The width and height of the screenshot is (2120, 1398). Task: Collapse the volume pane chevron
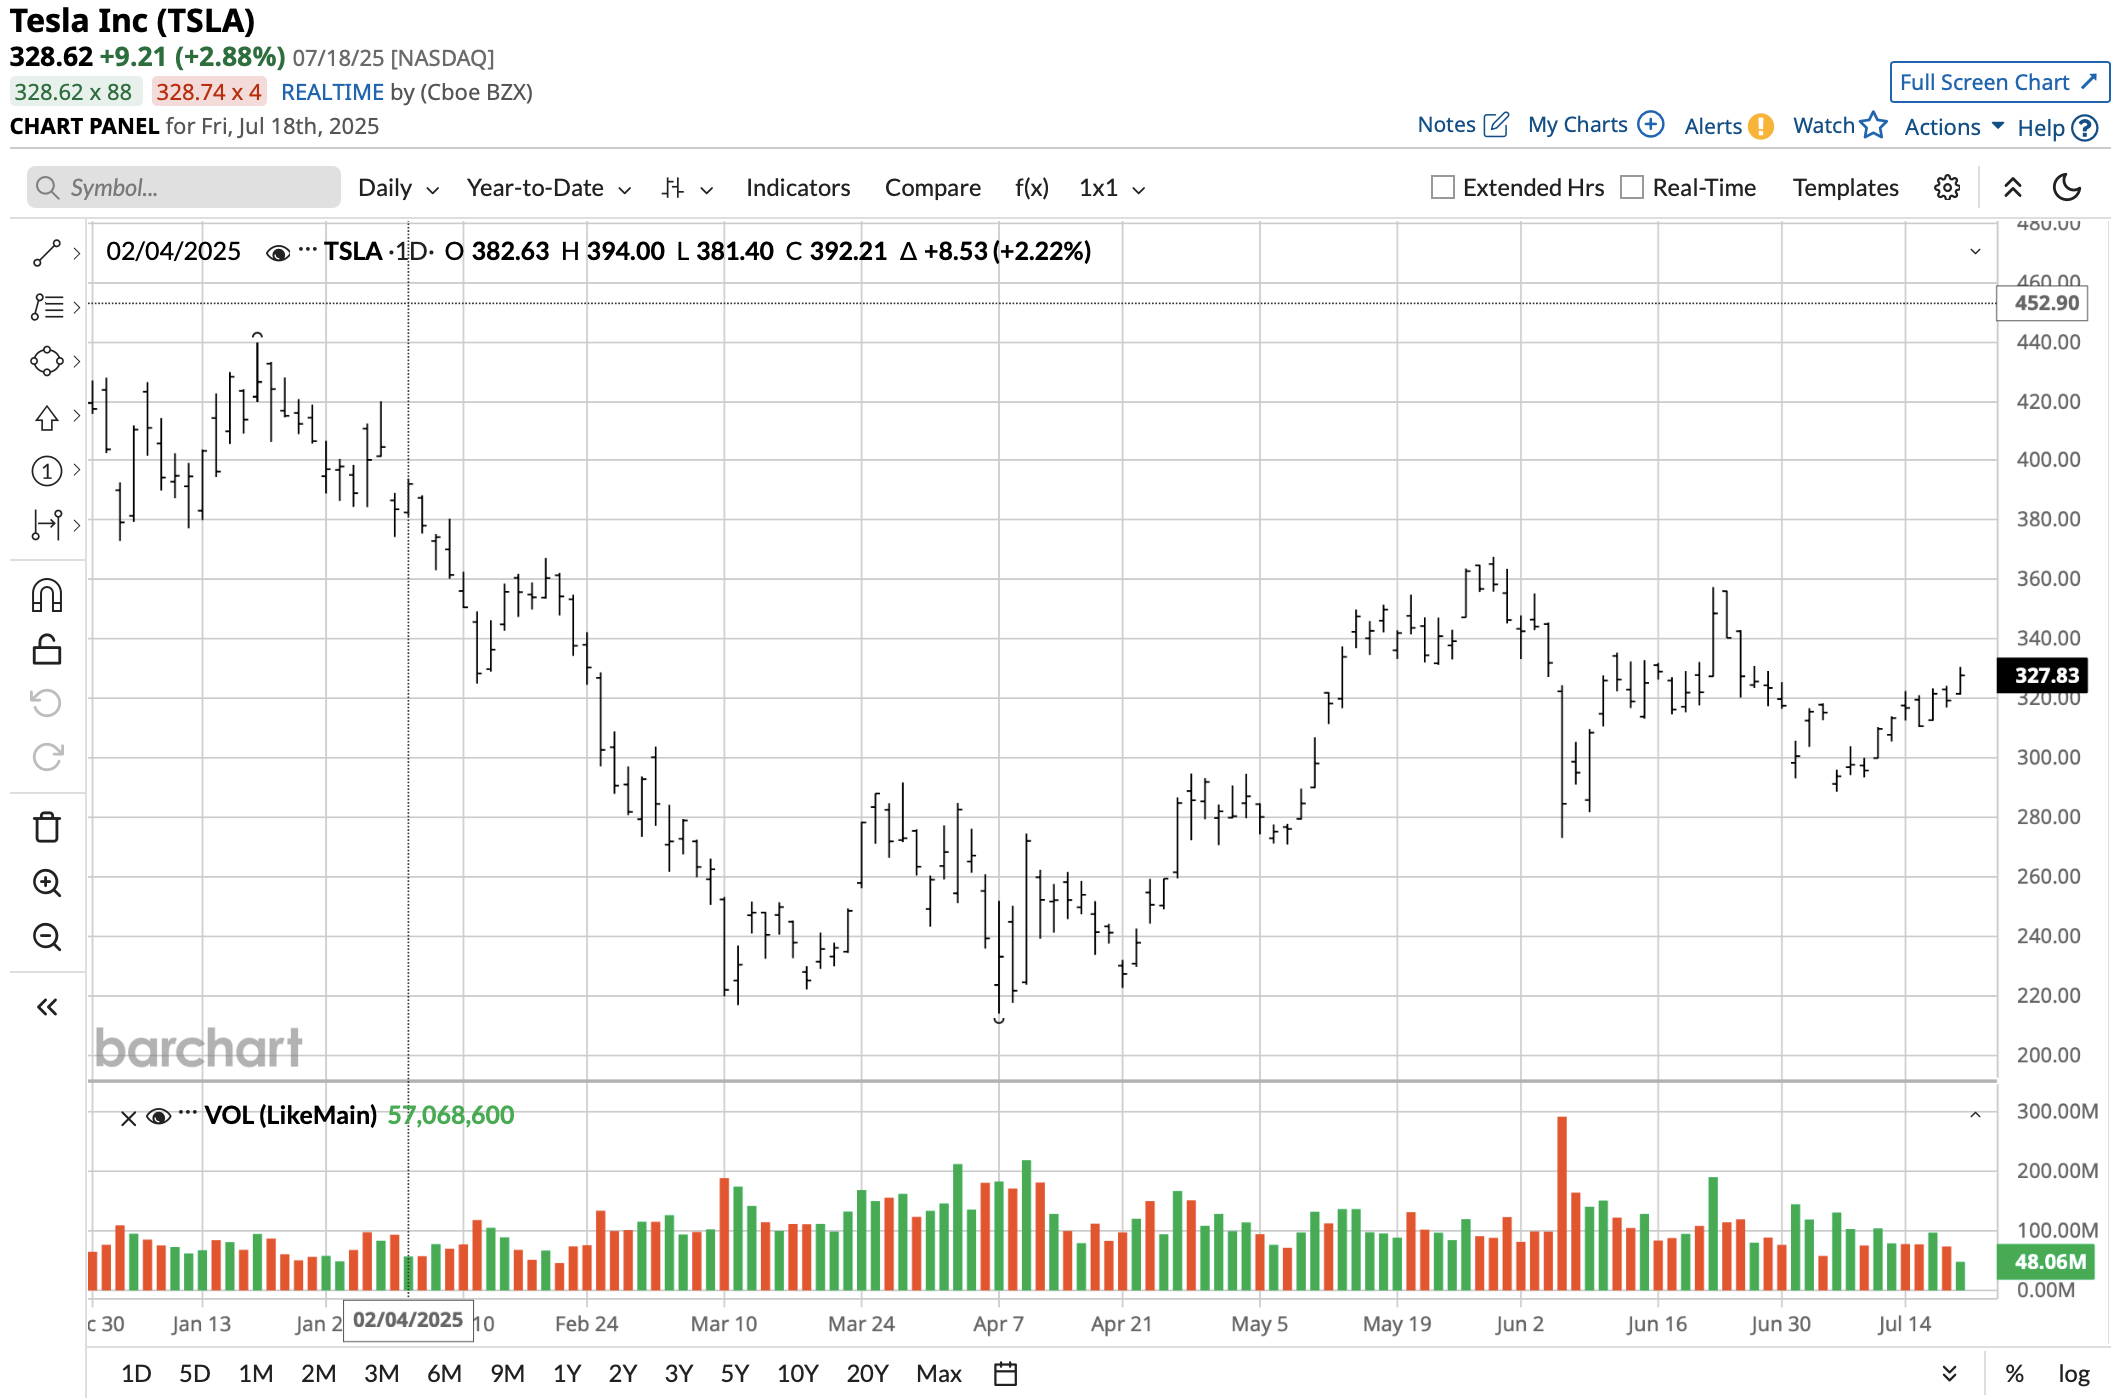1975,1115
